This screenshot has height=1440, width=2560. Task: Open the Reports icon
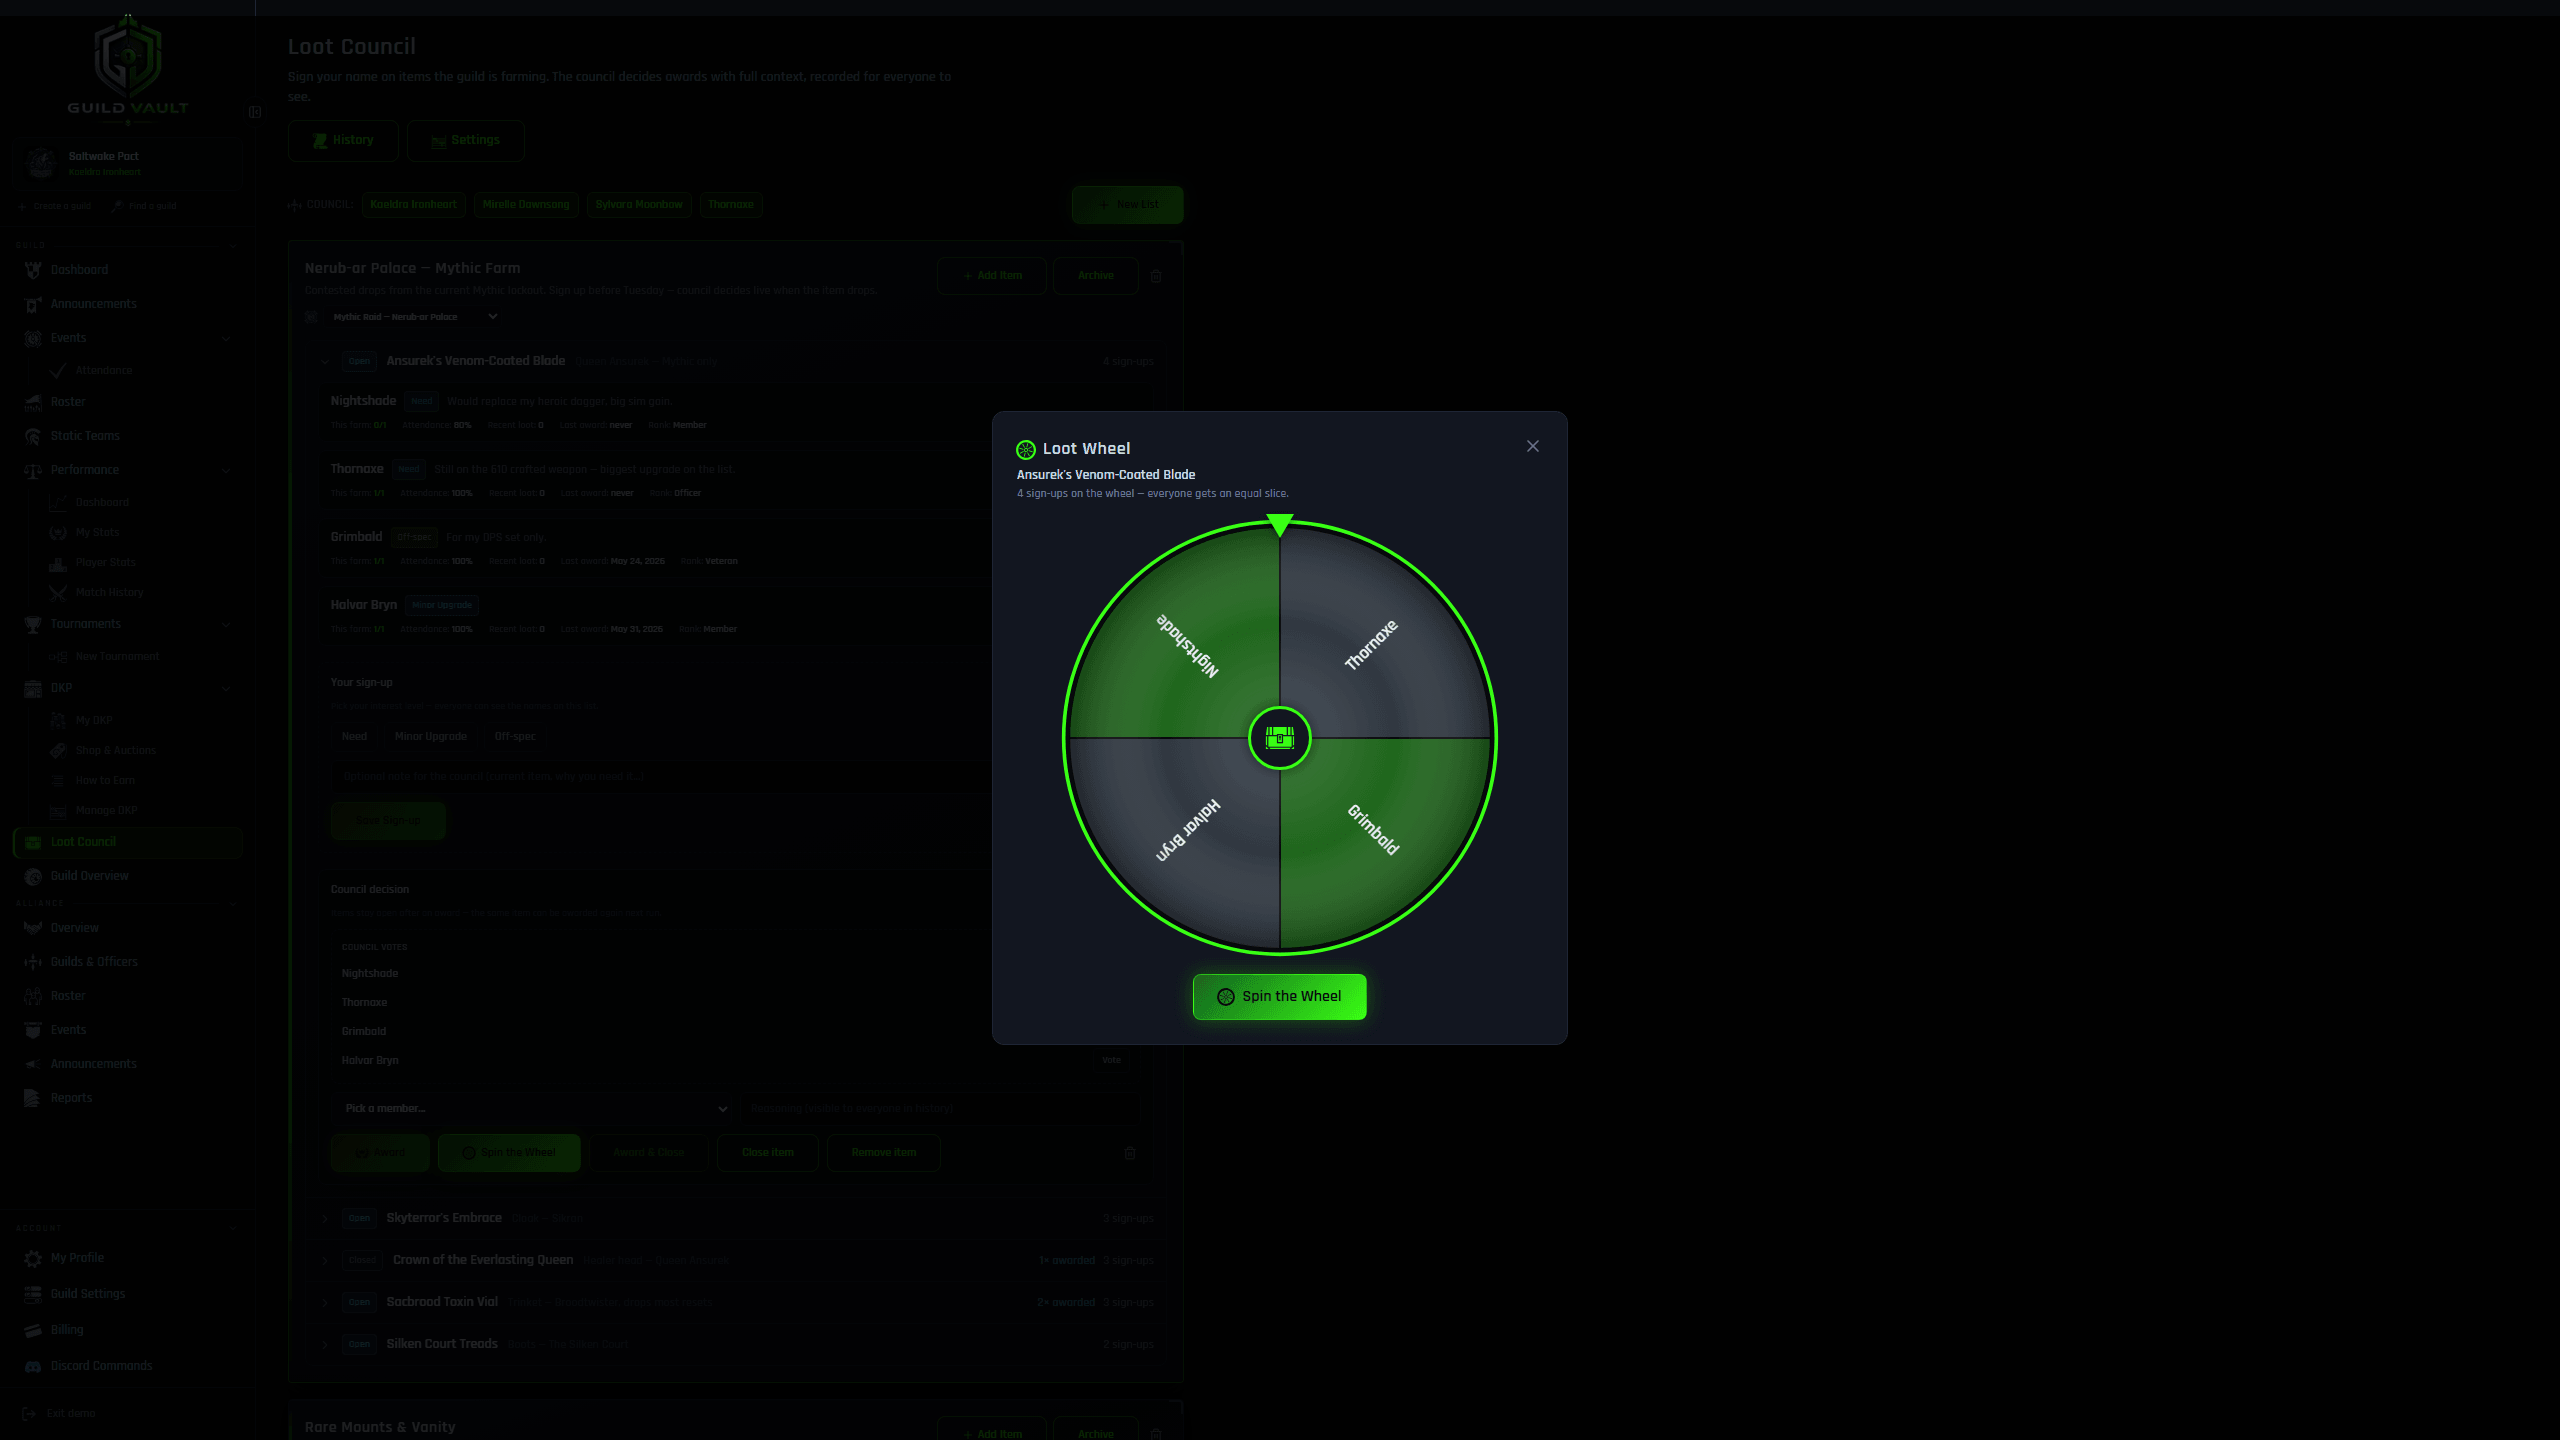(x=33, y=1098)
